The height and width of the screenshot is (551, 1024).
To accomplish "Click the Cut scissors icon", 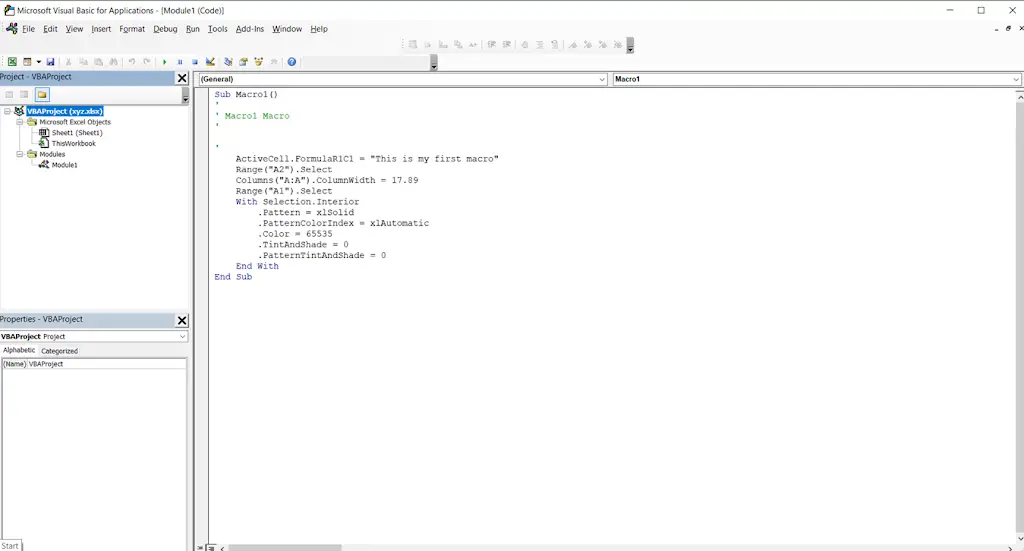I will click(68, 62).
